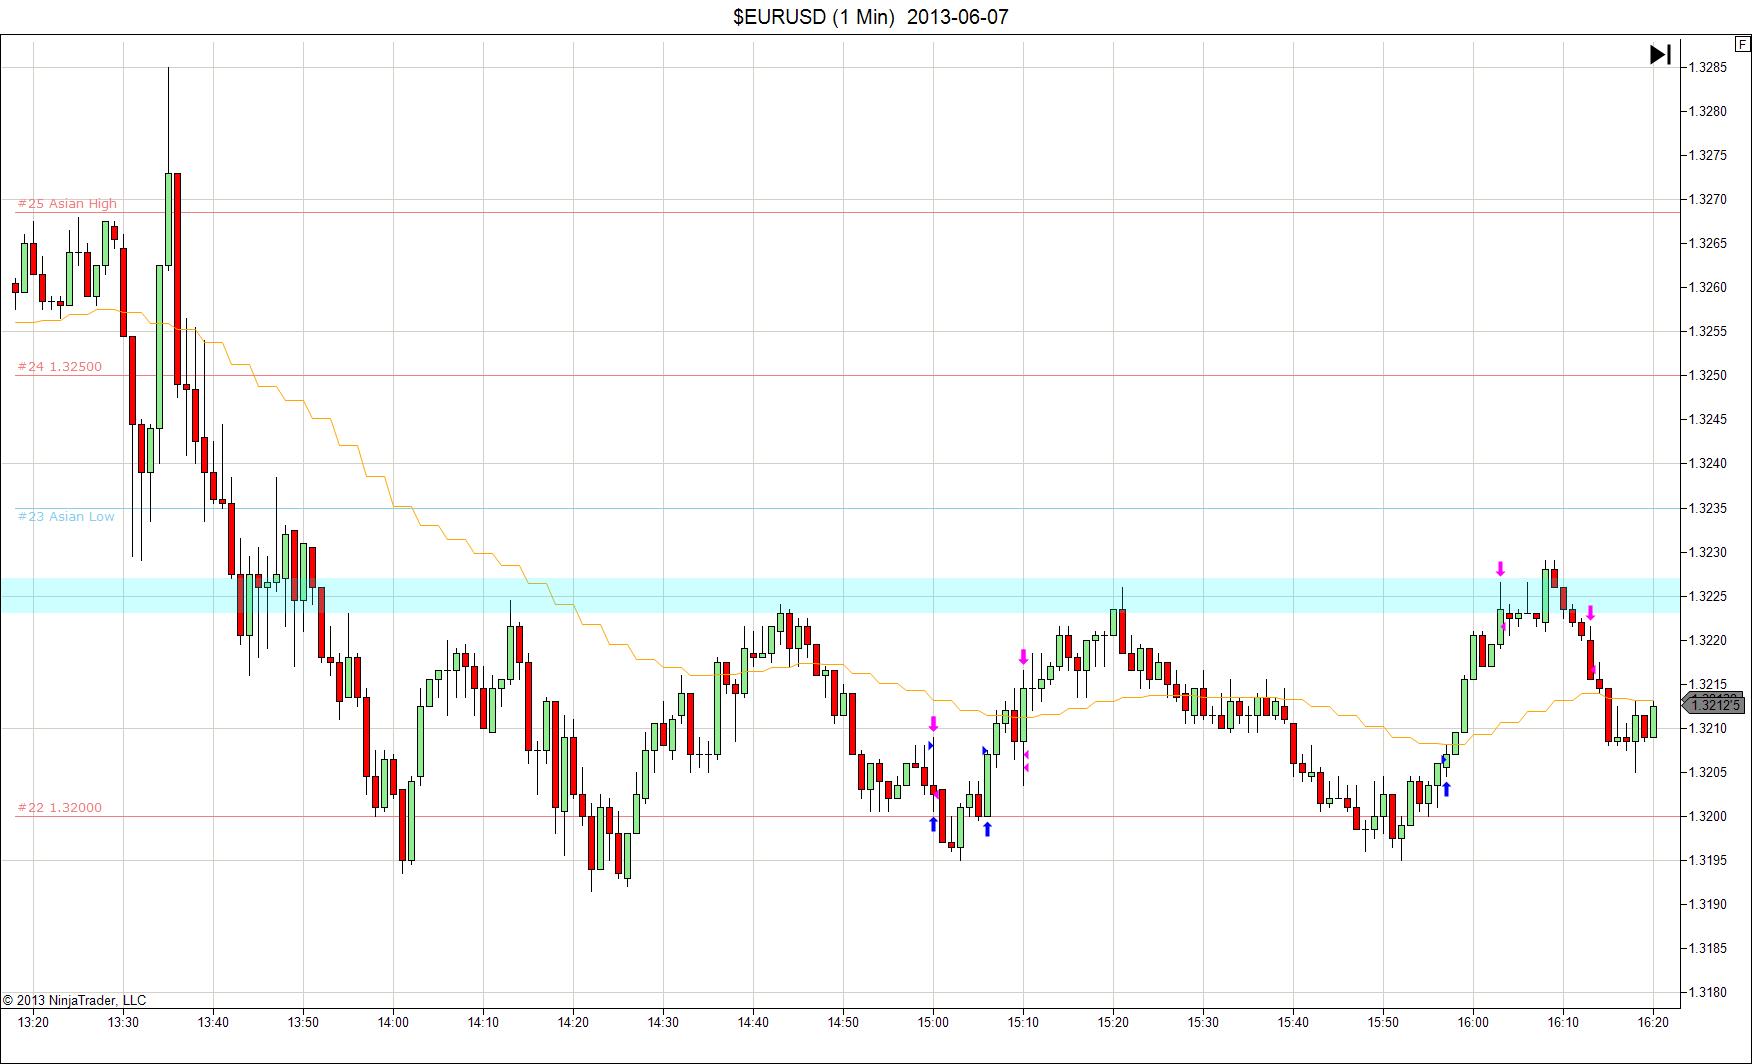Select the 14:00 time axis label
Viewport: 1752px width, 1064px height.
[393, 1023]
